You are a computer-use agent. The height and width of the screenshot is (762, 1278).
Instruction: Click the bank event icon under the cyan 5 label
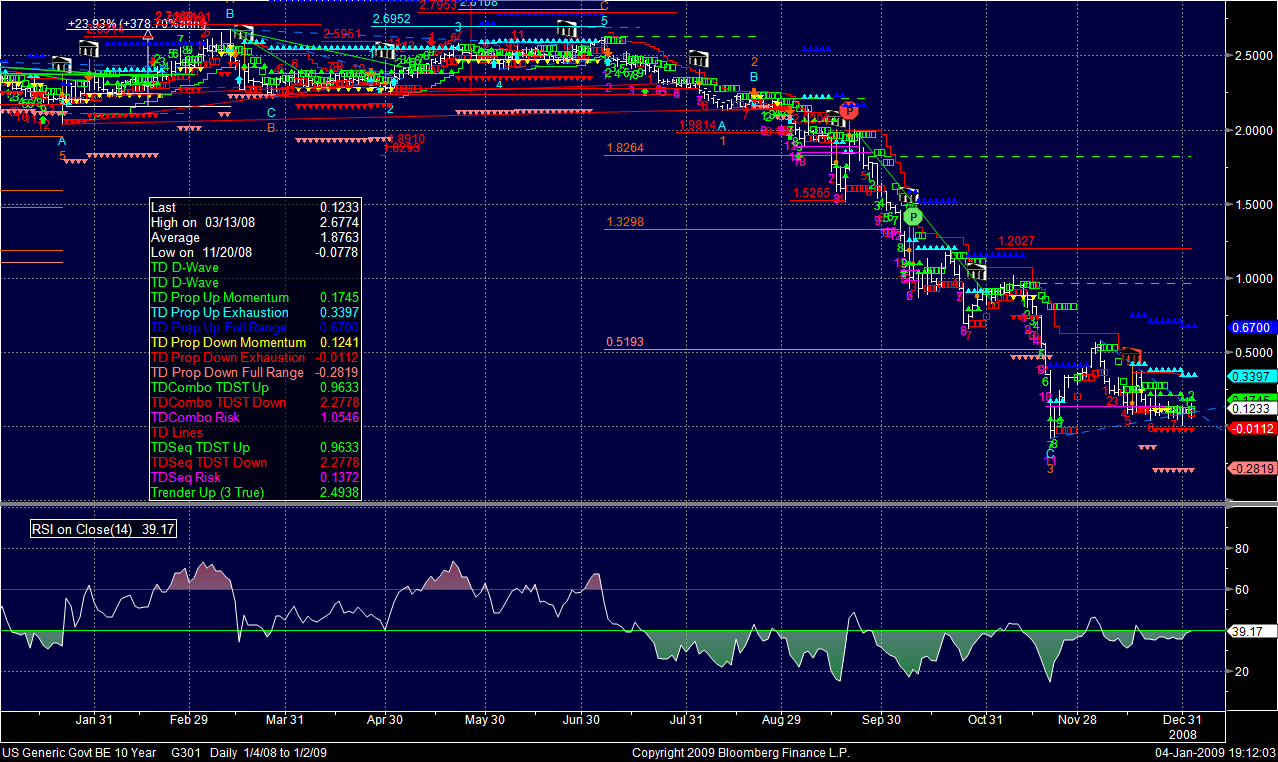(568, 29)
